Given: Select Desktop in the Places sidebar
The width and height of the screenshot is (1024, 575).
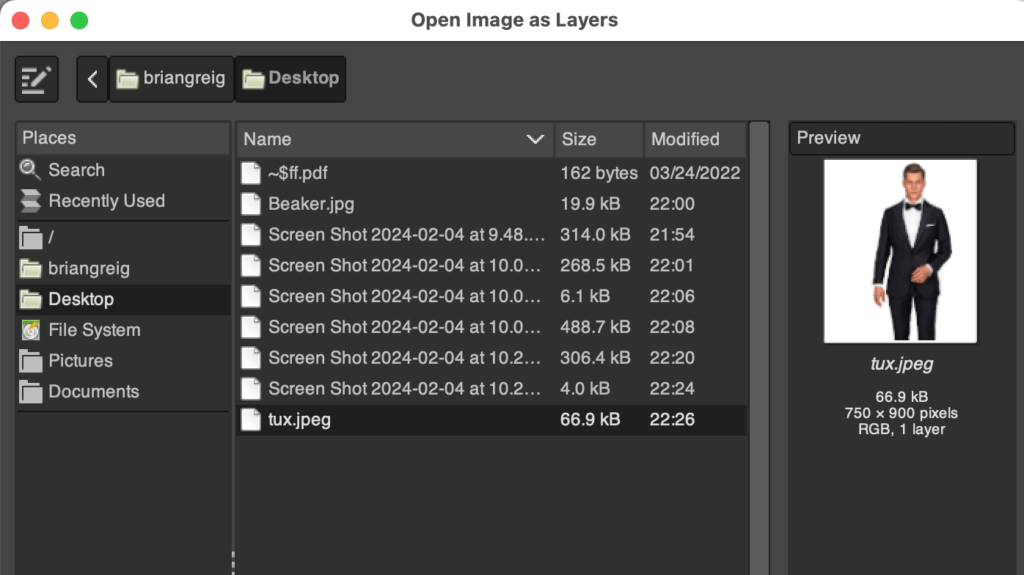Looking at the screenshot, I should 81,299.
